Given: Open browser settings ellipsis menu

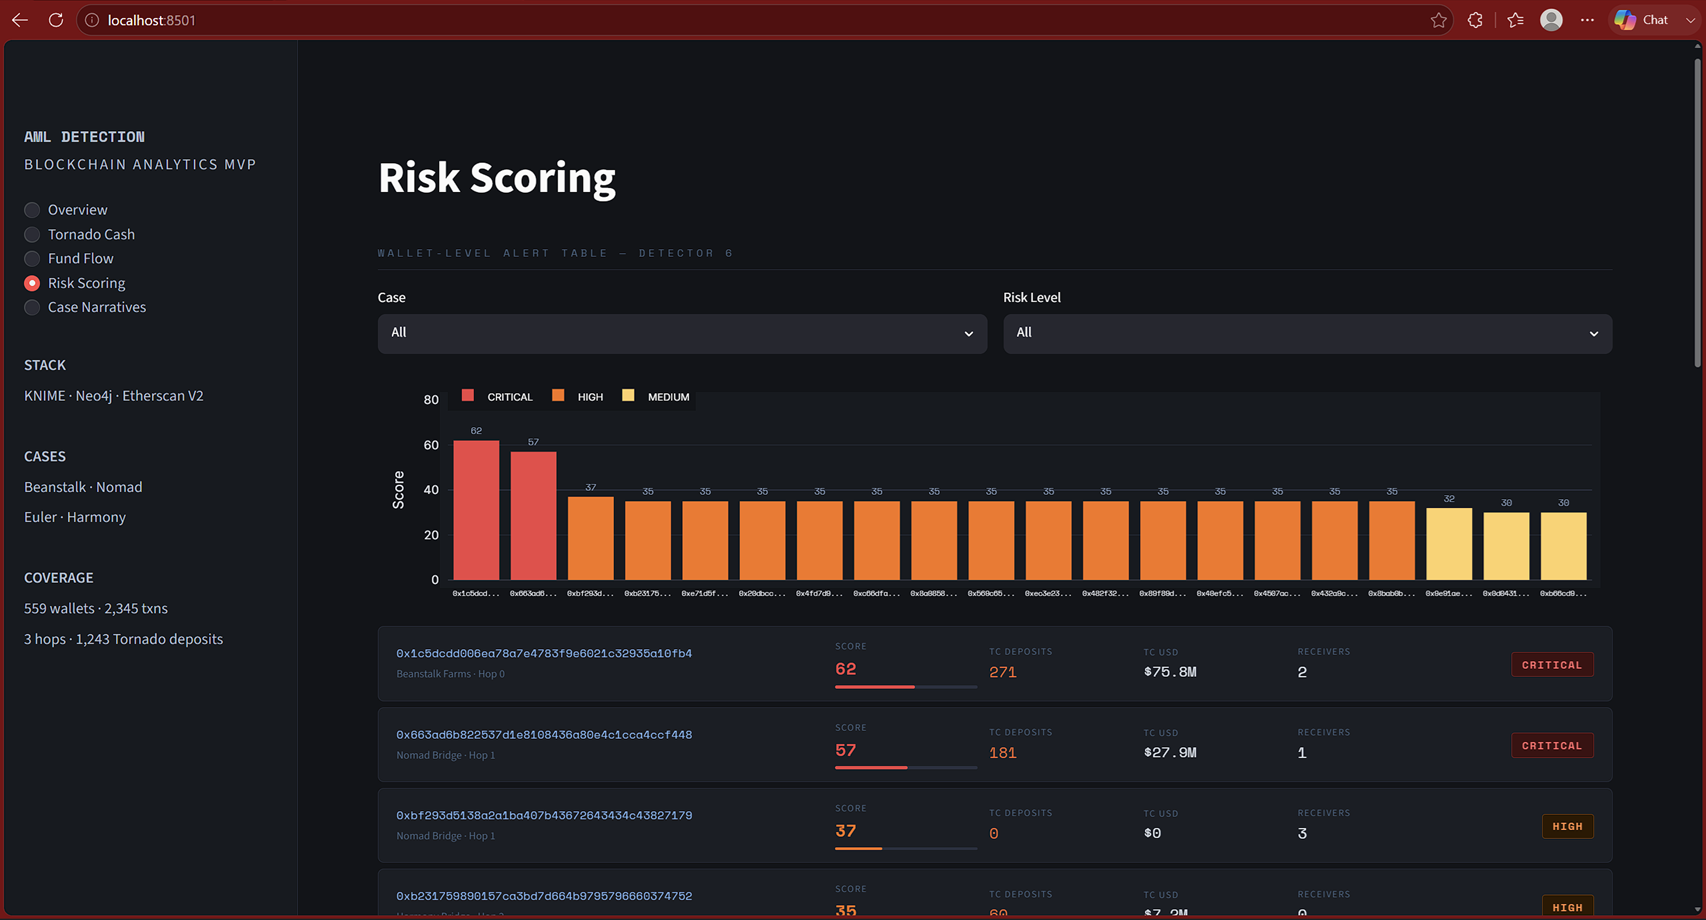Looking at the screenshot, I should 1587,20.
